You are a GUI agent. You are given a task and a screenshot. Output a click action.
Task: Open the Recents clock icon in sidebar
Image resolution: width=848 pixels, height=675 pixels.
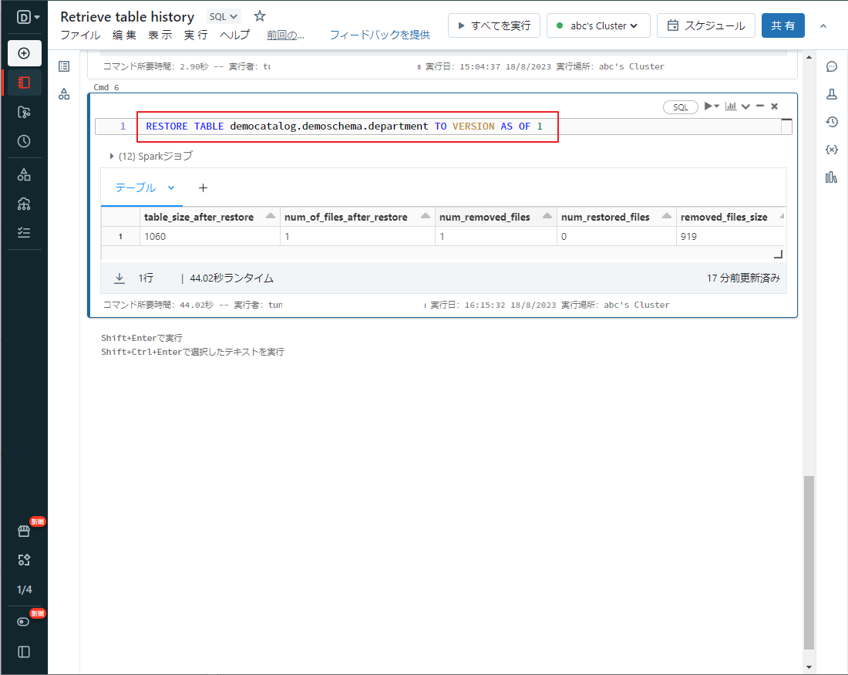[24, 141]
